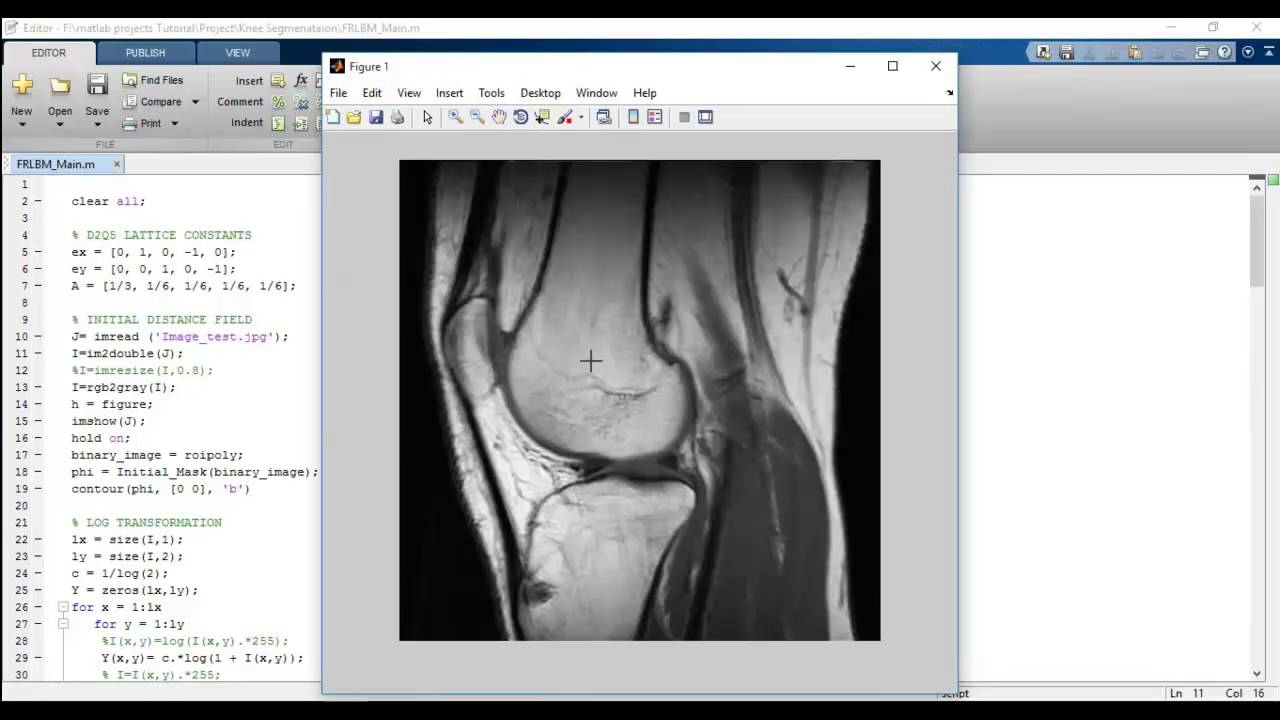Expand the Print dropdown arrow
Viewport: 1280px width, 720px height.
coord(174,124)
